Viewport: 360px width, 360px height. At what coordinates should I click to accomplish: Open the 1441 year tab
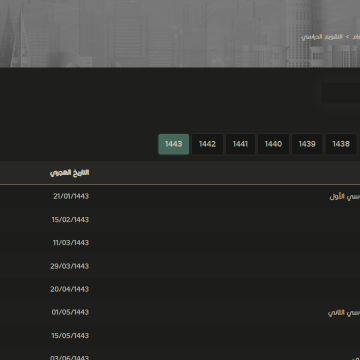point(240,144)
